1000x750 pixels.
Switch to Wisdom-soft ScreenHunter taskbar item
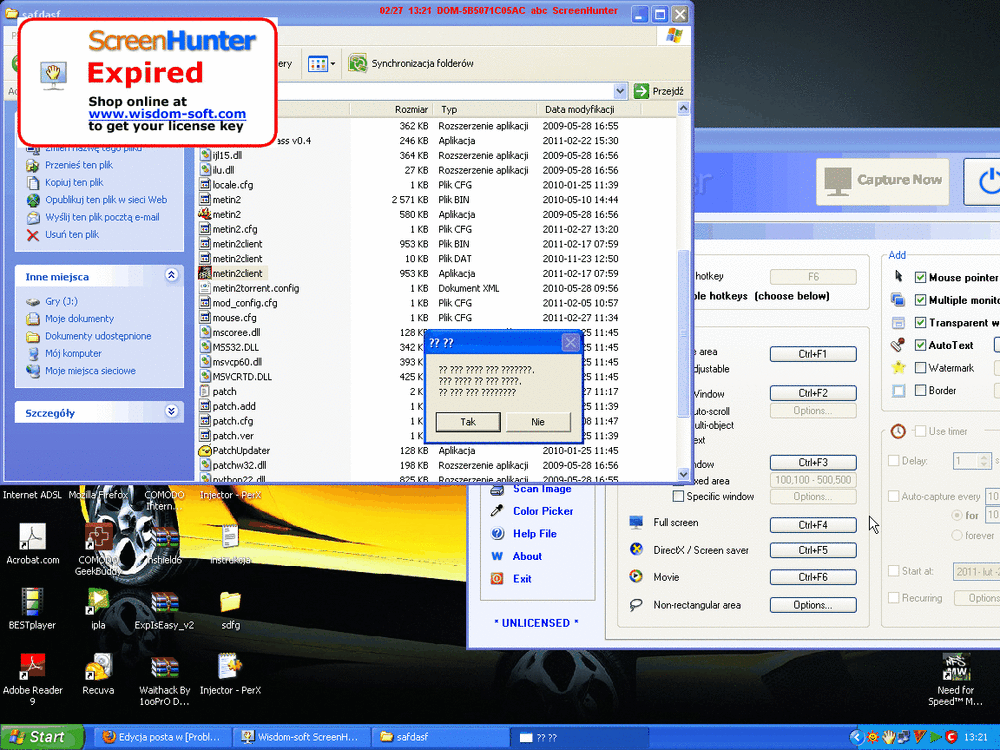[301, 737]
